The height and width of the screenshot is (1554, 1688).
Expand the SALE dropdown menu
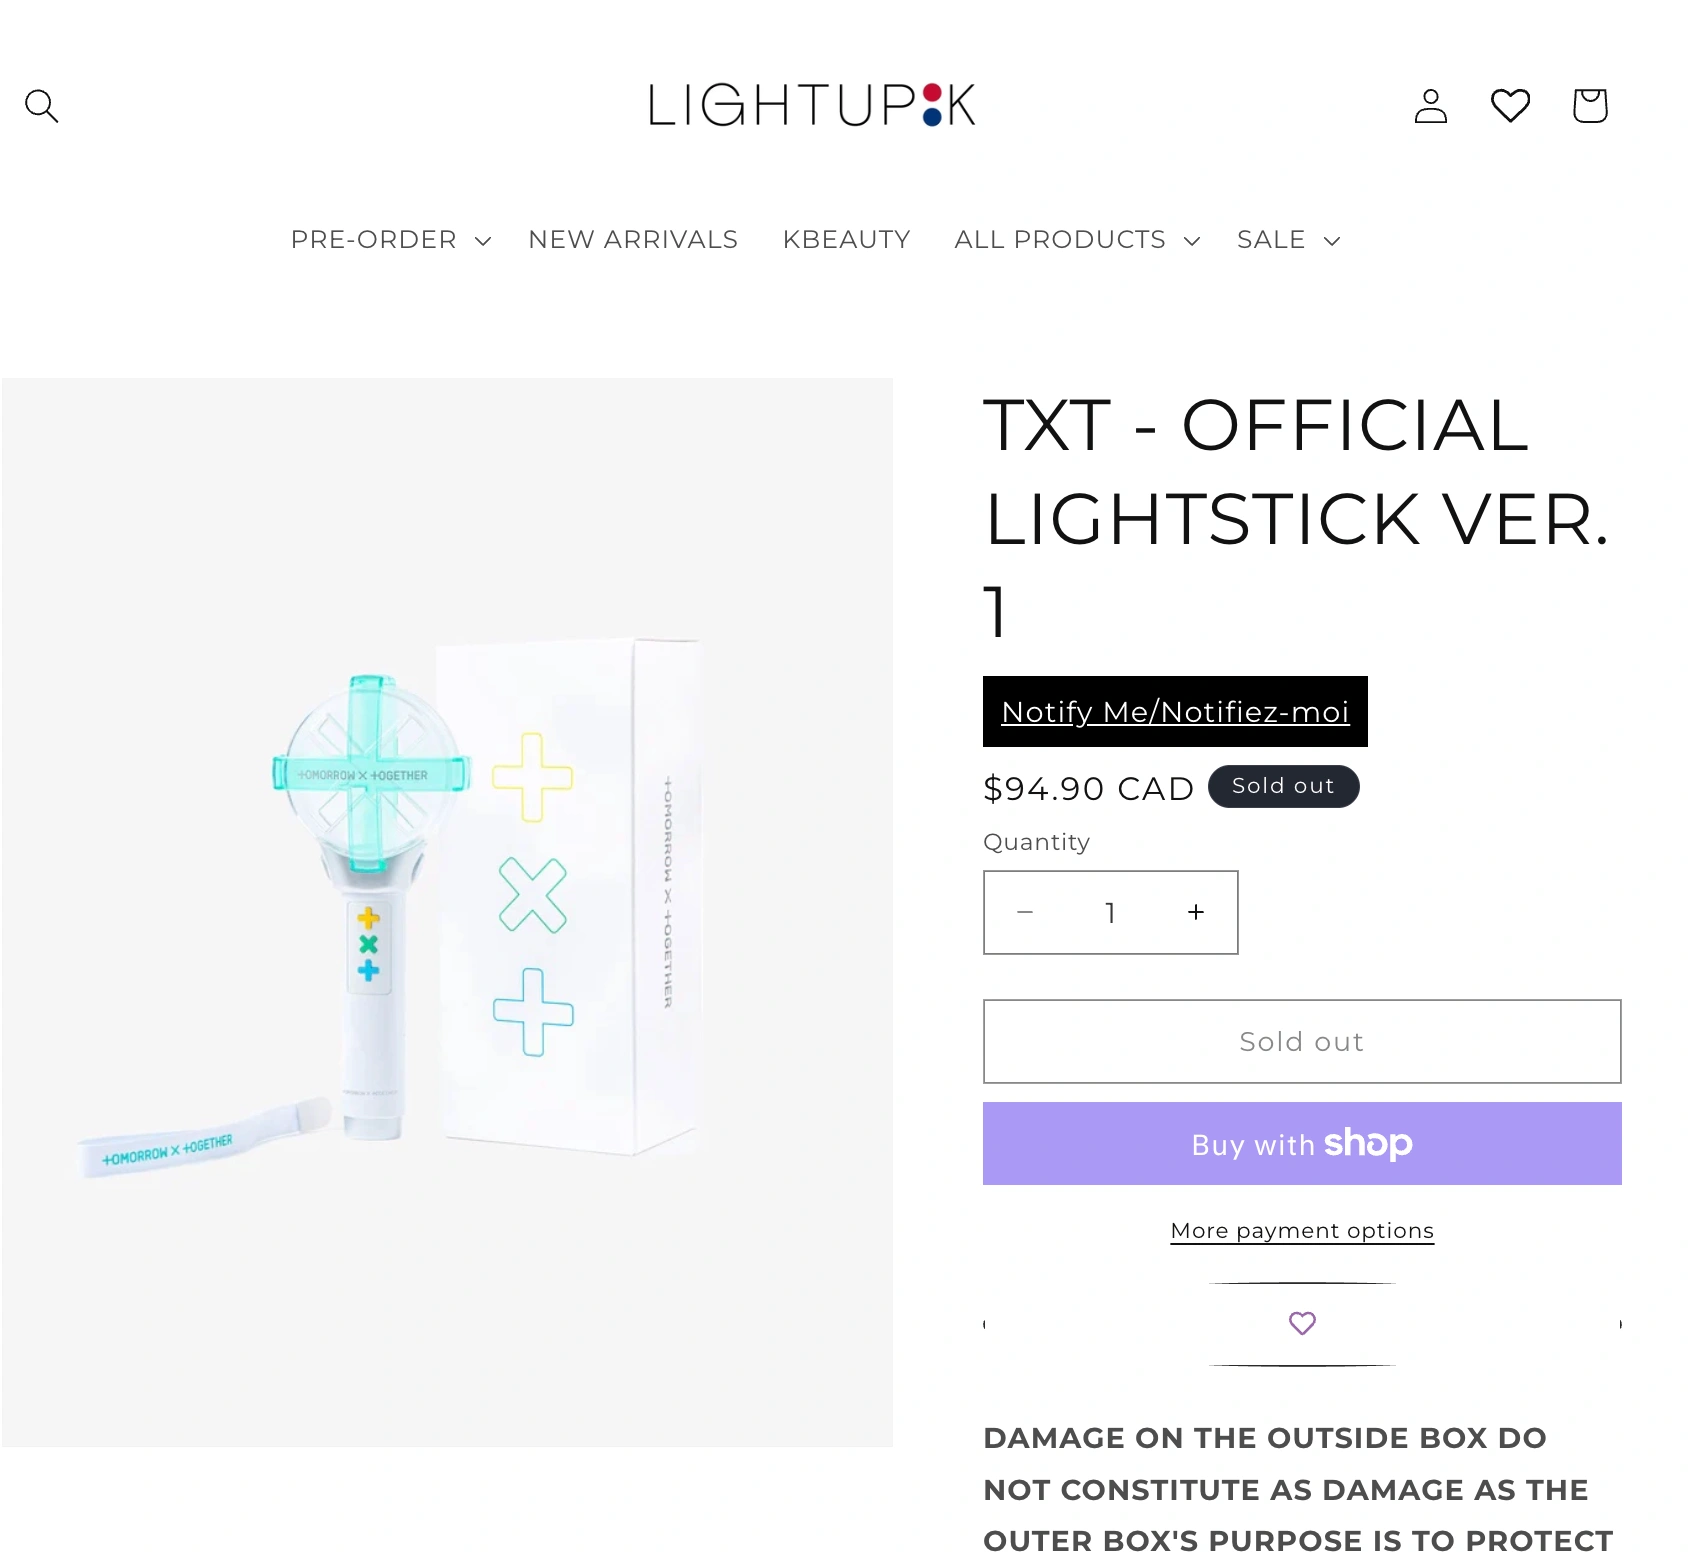click(x=1288, y=240)
